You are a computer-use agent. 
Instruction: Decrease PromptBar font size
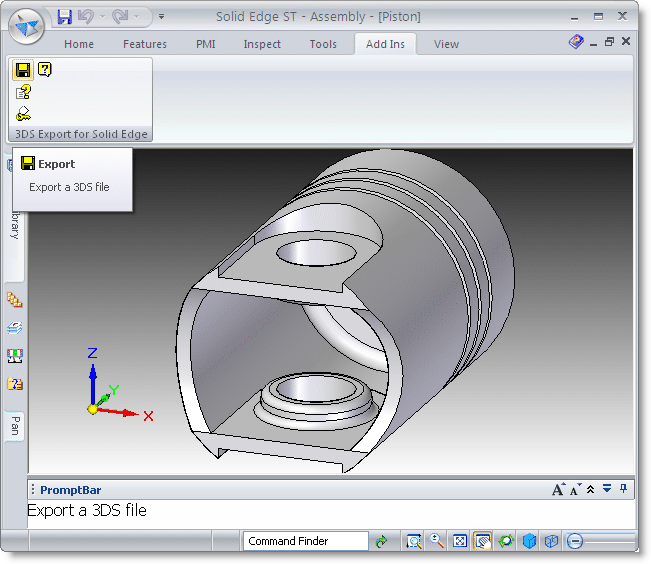point(575,489)
